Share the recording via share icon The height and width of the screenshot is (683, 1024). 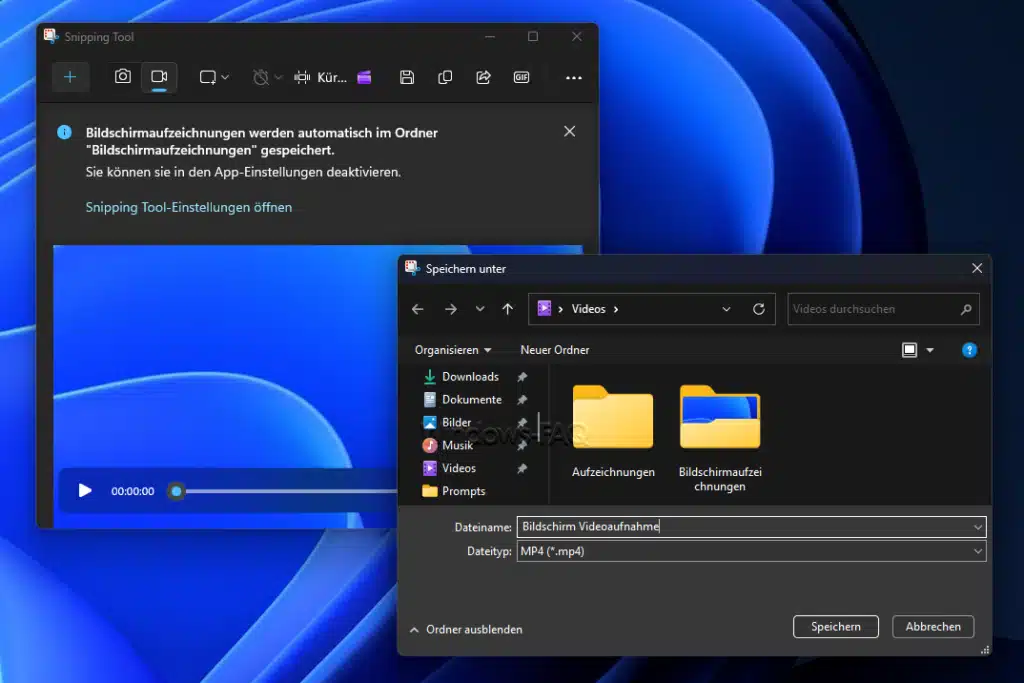[x=483, y=77]
